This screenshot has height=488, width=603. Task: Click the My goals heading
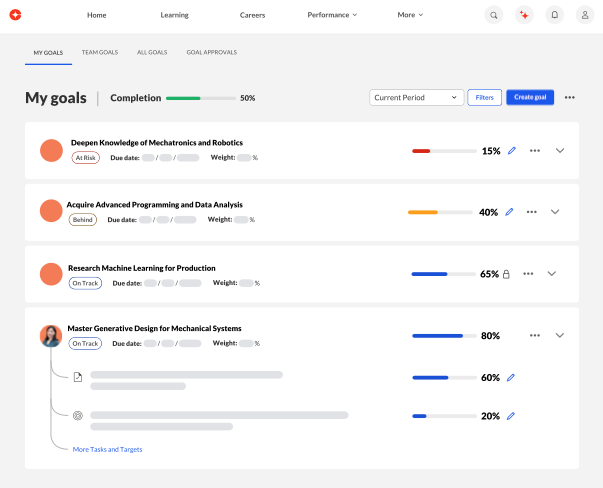click(56, 98)
